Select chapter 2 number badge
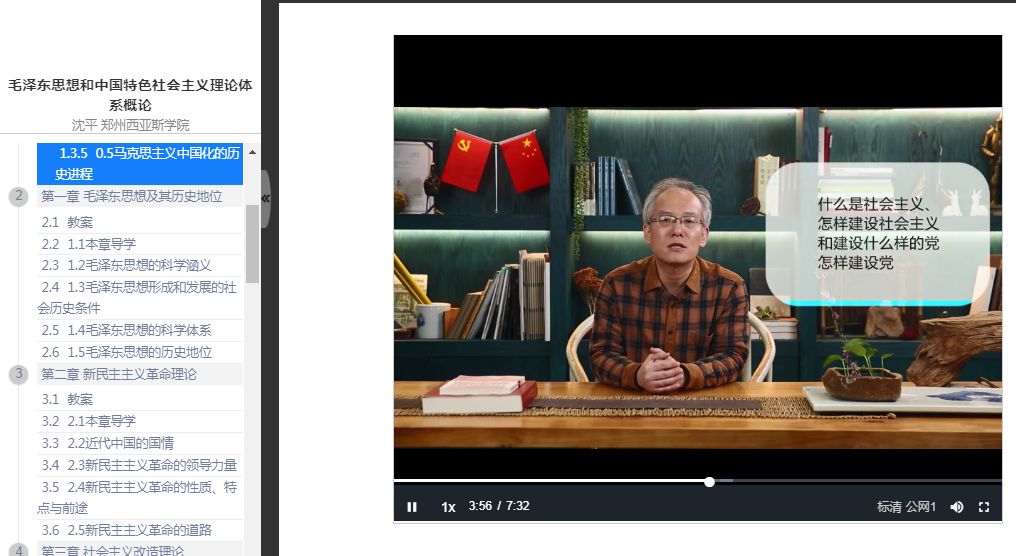Image resolution: width=1016 pixels, height=556 pixels. pyautogui.click(x=18, y=196)
